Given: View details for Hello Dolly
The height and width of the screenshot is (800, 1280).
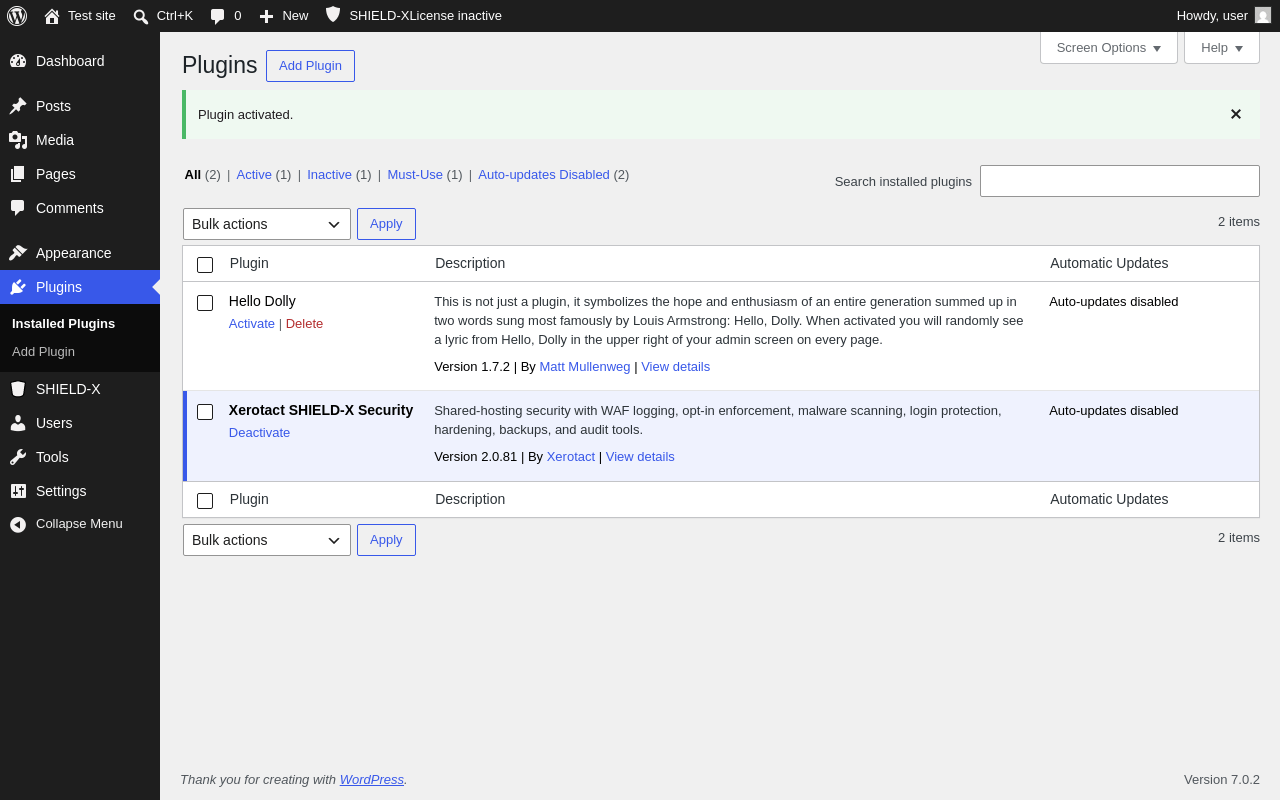Looking at the screenshot, I should [x=676, y=366].
